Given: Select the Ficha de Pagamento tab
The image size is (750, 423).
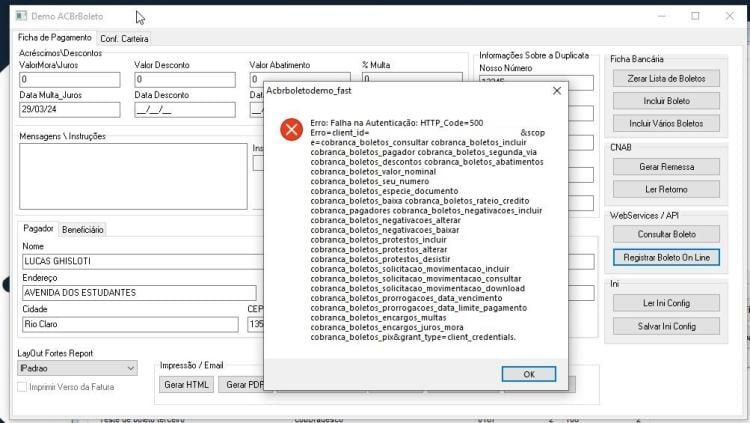Looking at the screenshot, I should [x=55, y=37].
